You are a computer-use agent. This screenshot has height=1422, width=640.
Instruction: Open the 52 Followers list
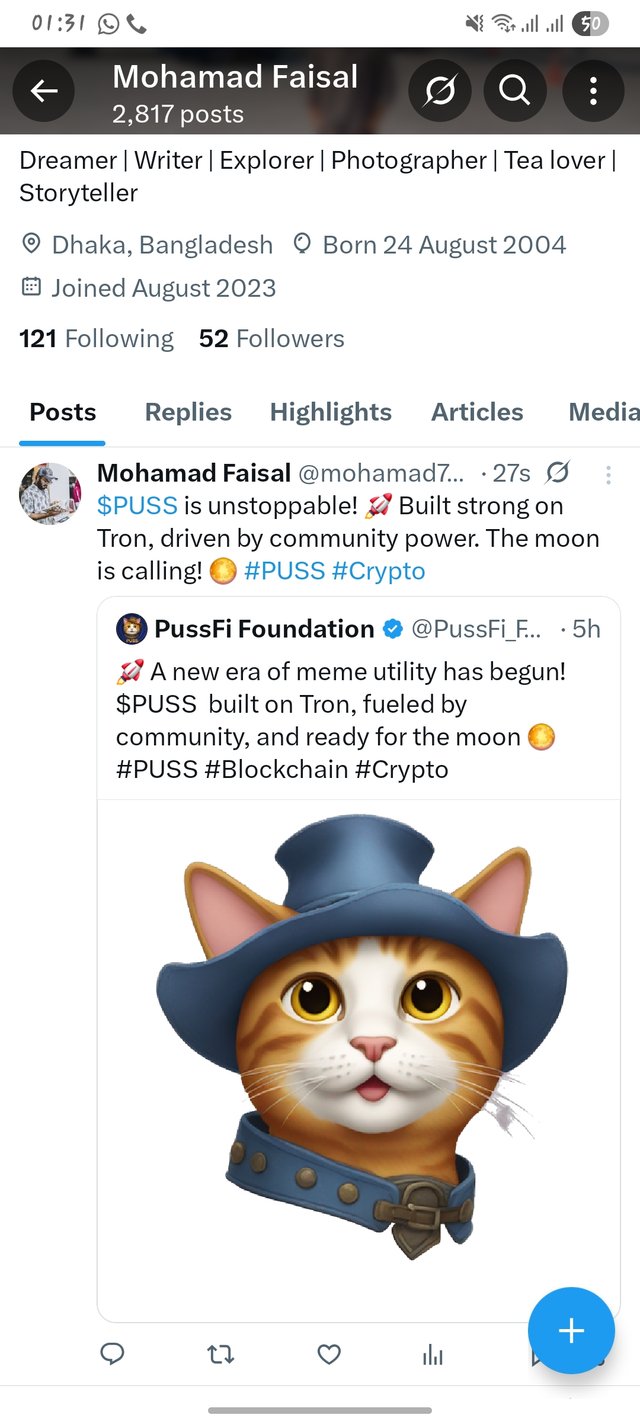point(271,339)
